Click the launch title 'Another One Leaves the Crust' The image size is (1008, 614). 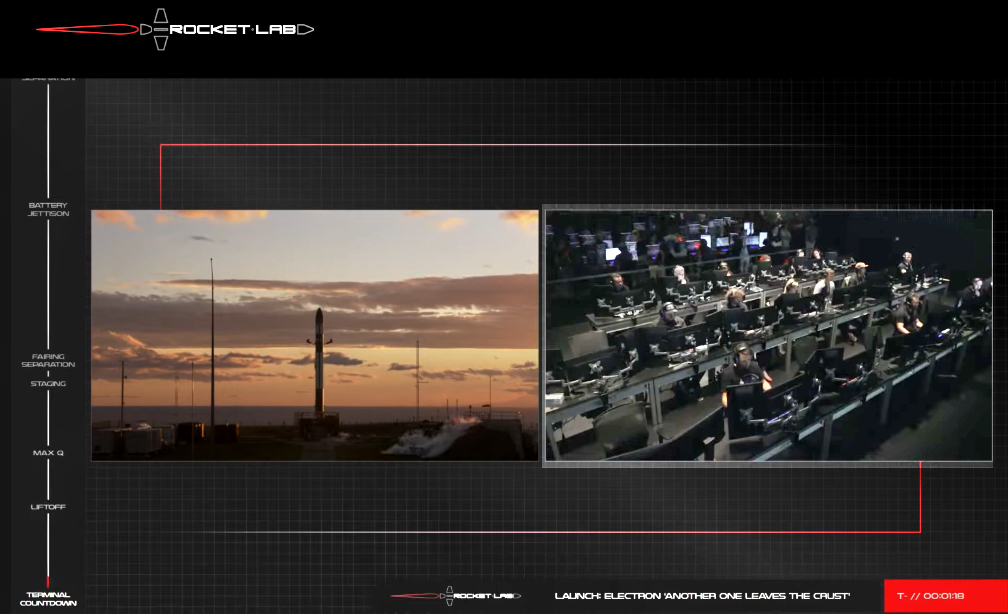coord(702,596)
